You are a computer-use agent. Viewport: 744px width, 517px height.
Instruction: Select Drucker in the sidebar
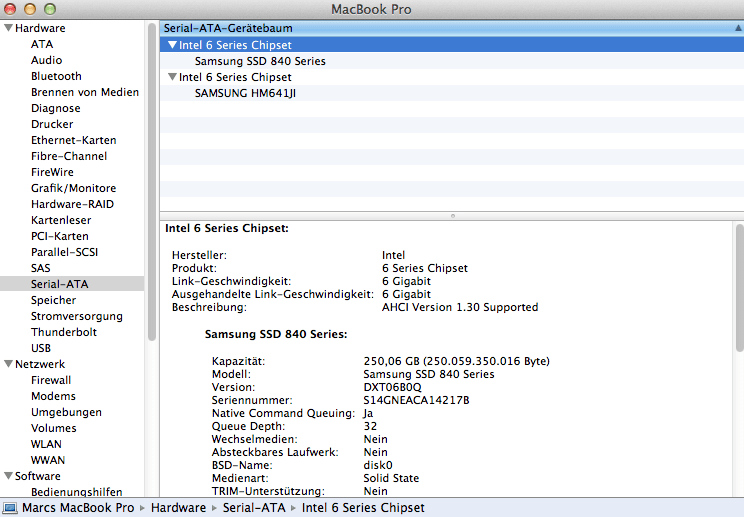[52, 124]
